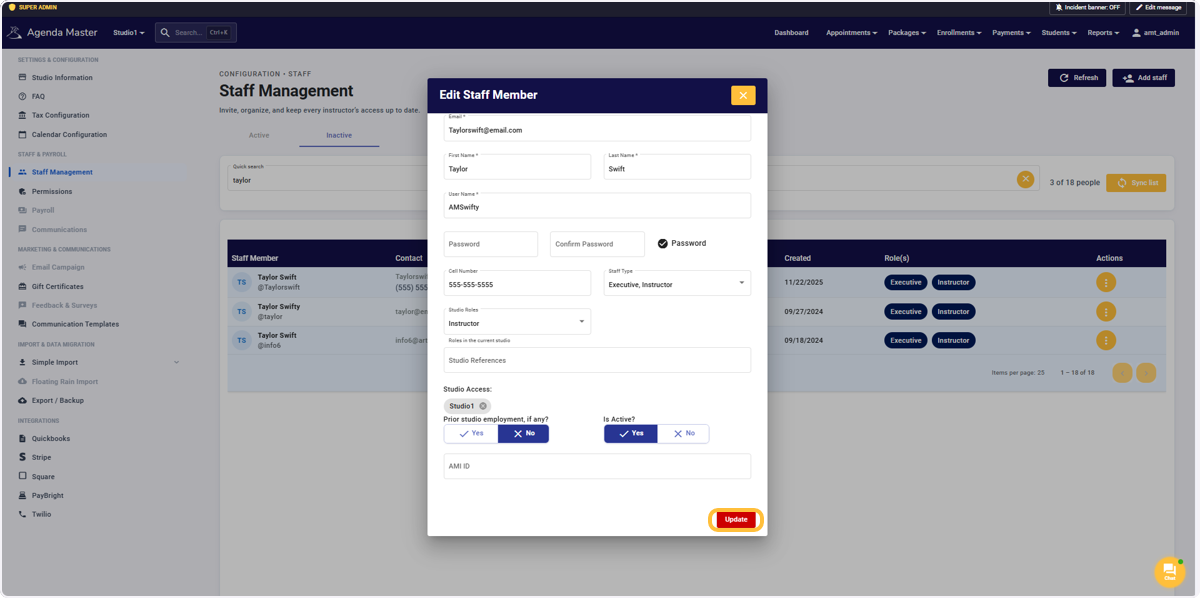Open Studio1 selector dropdown
The height and width of the screenshot is (598, 1200).
click(x=128, y=33)
